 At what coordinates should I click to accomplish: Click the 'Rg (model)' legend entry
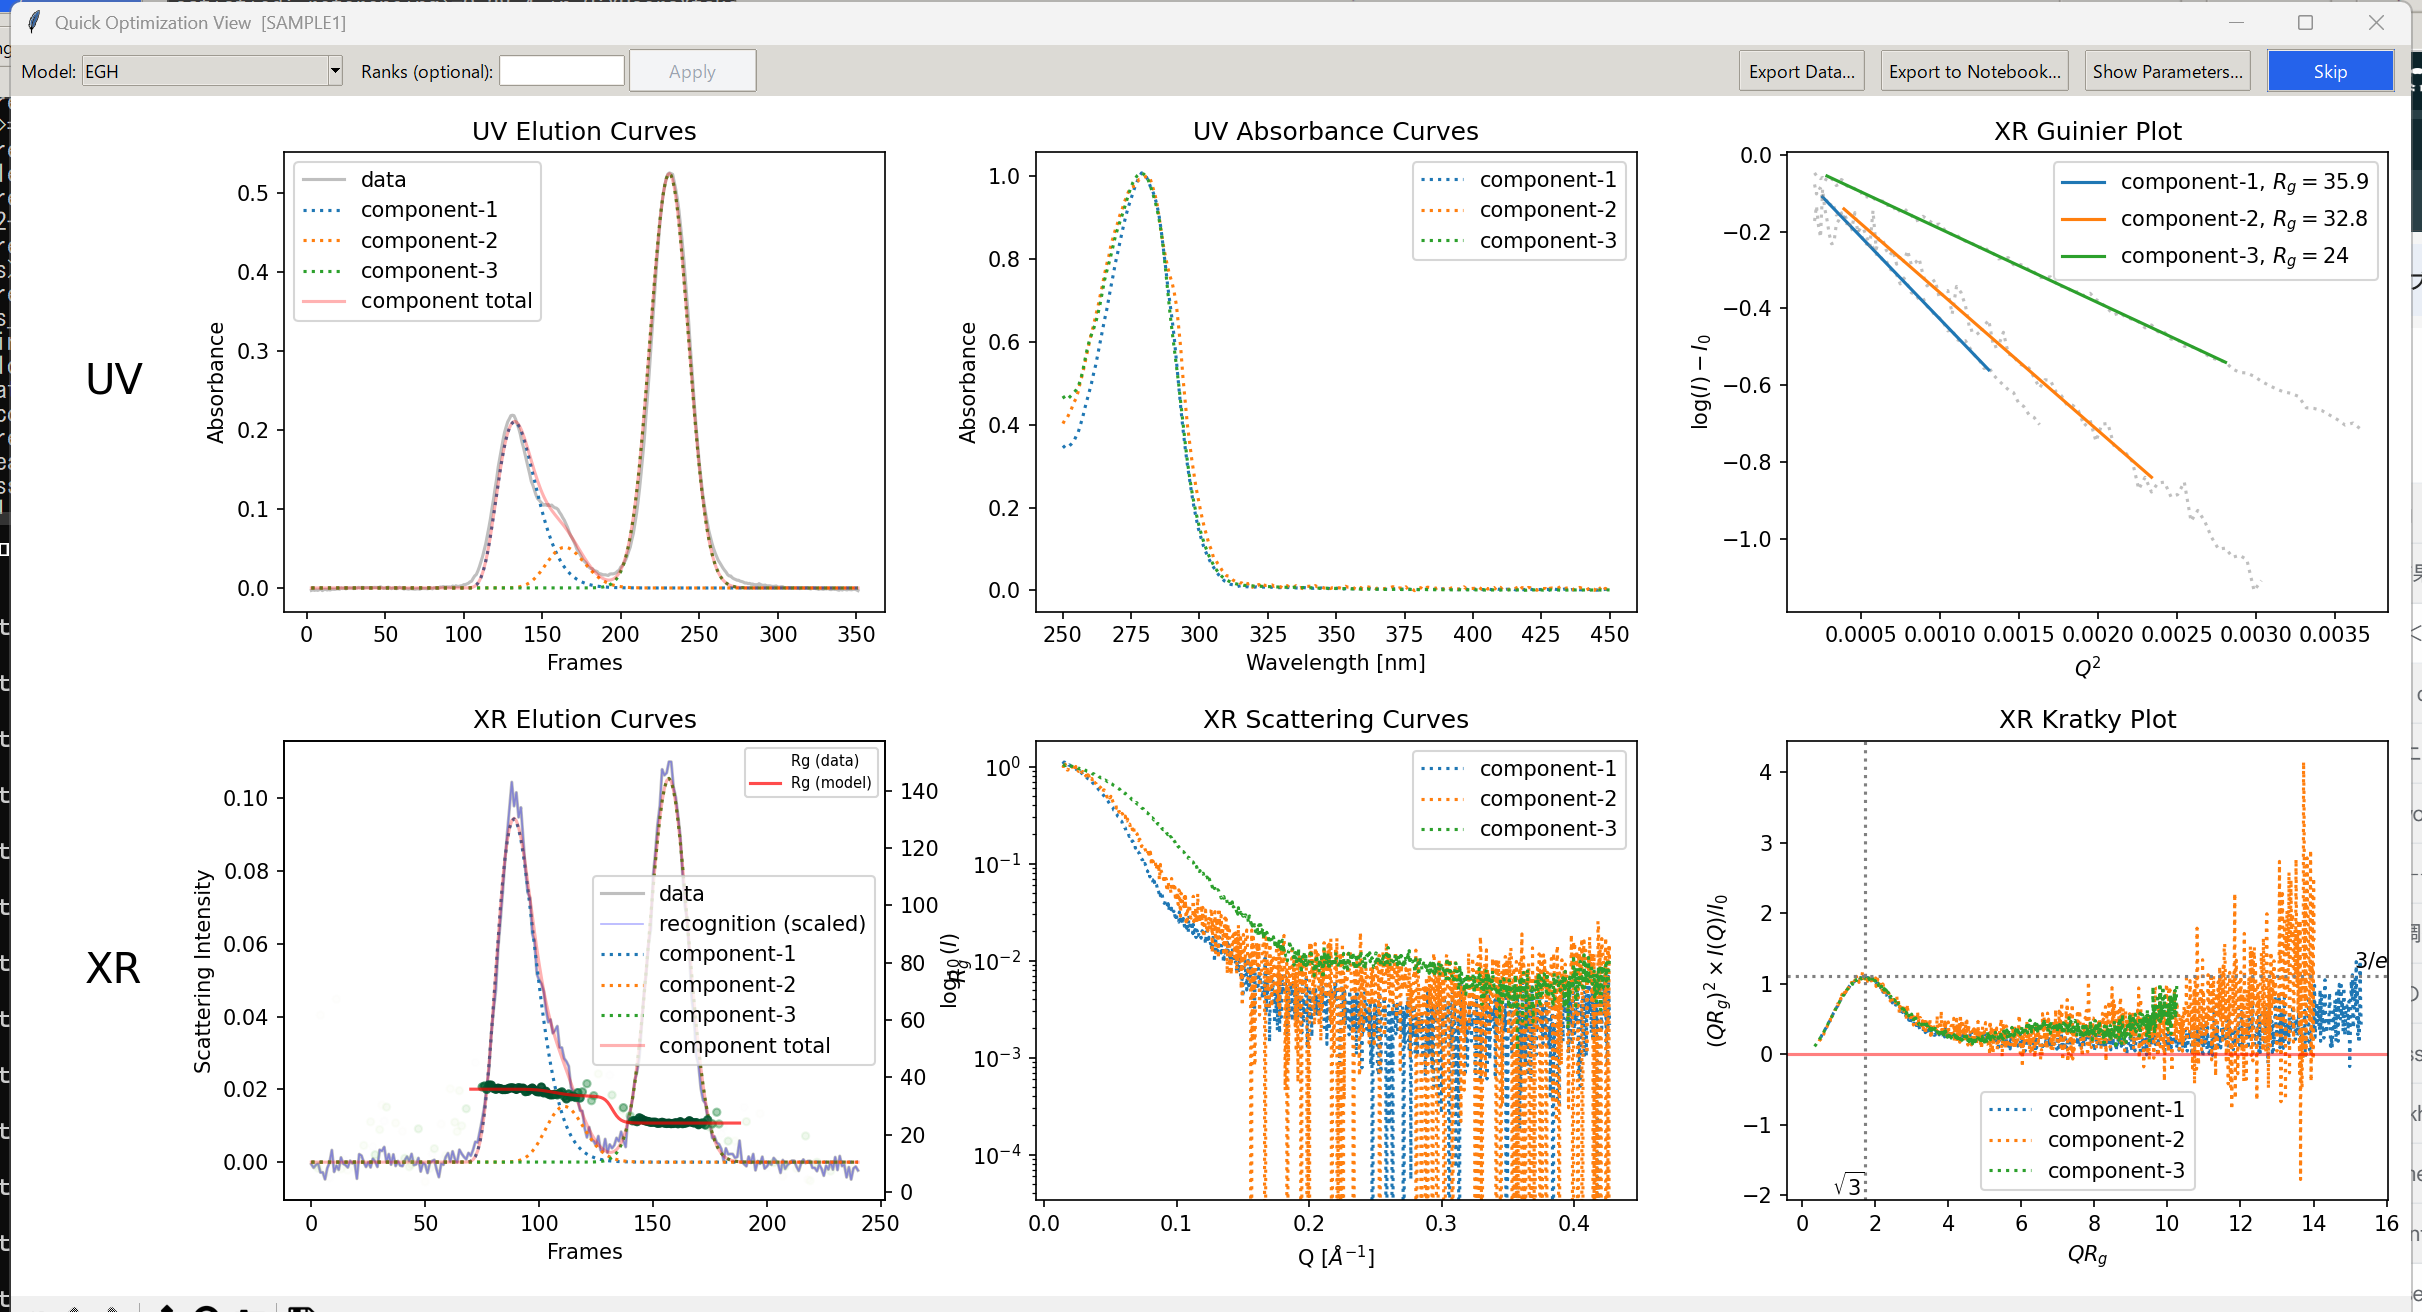click(x=811, y=782)
